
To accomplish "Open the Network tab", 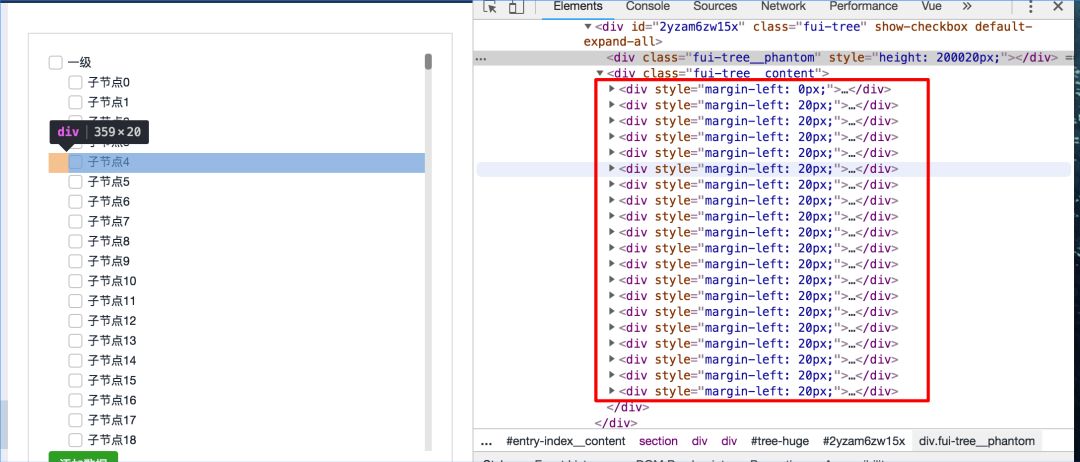I will tap(783, 6).
